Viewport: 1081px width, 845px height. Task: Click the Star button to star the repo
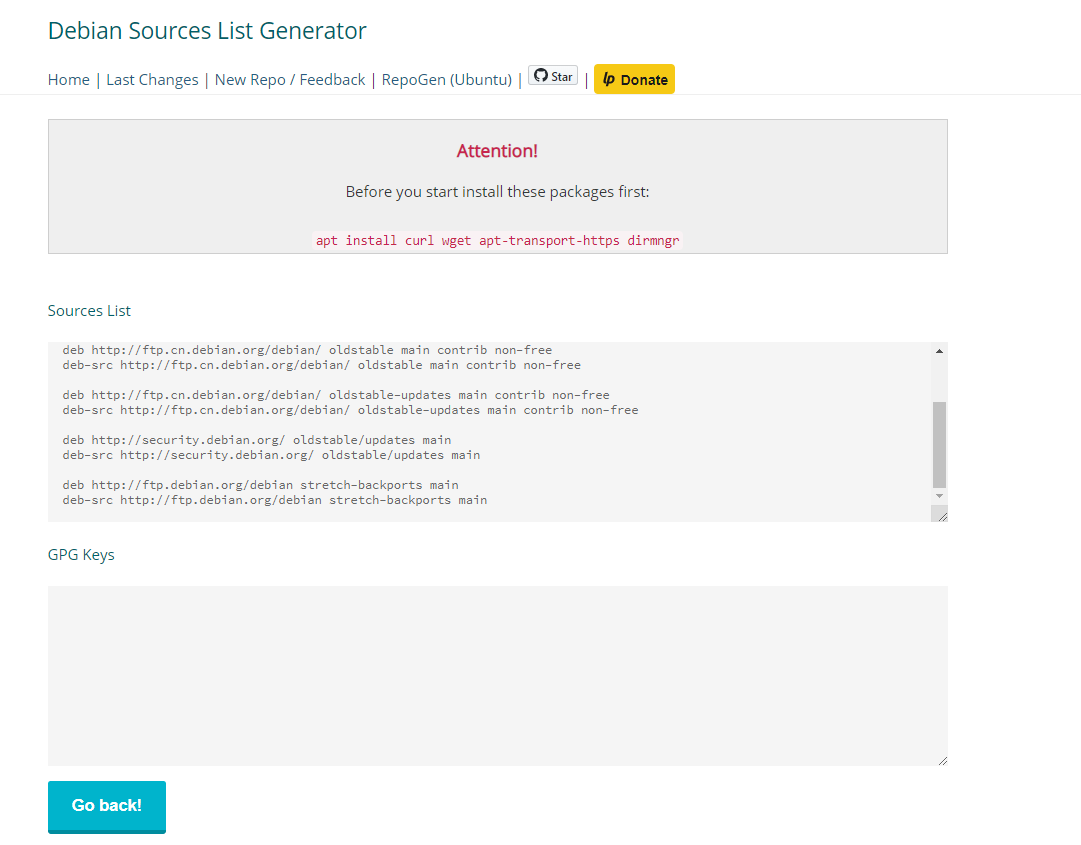pyautogui.click(x=553, y=75)
